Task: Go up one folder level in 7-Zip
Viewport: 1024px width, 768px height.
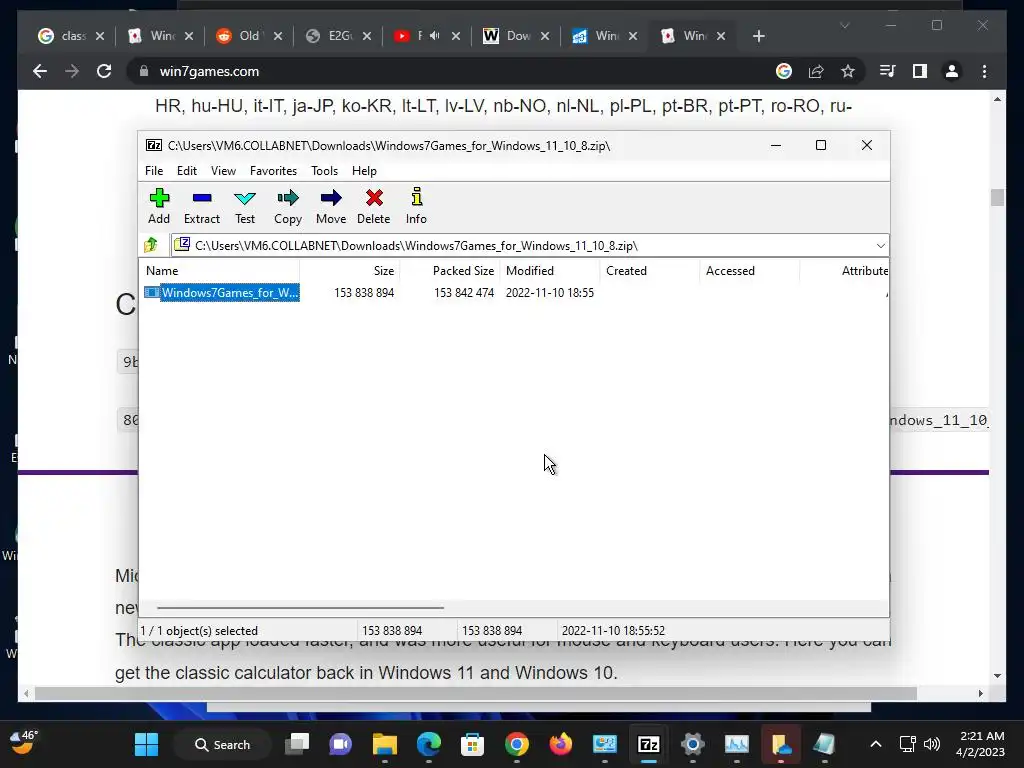Action: click(152, 245)
